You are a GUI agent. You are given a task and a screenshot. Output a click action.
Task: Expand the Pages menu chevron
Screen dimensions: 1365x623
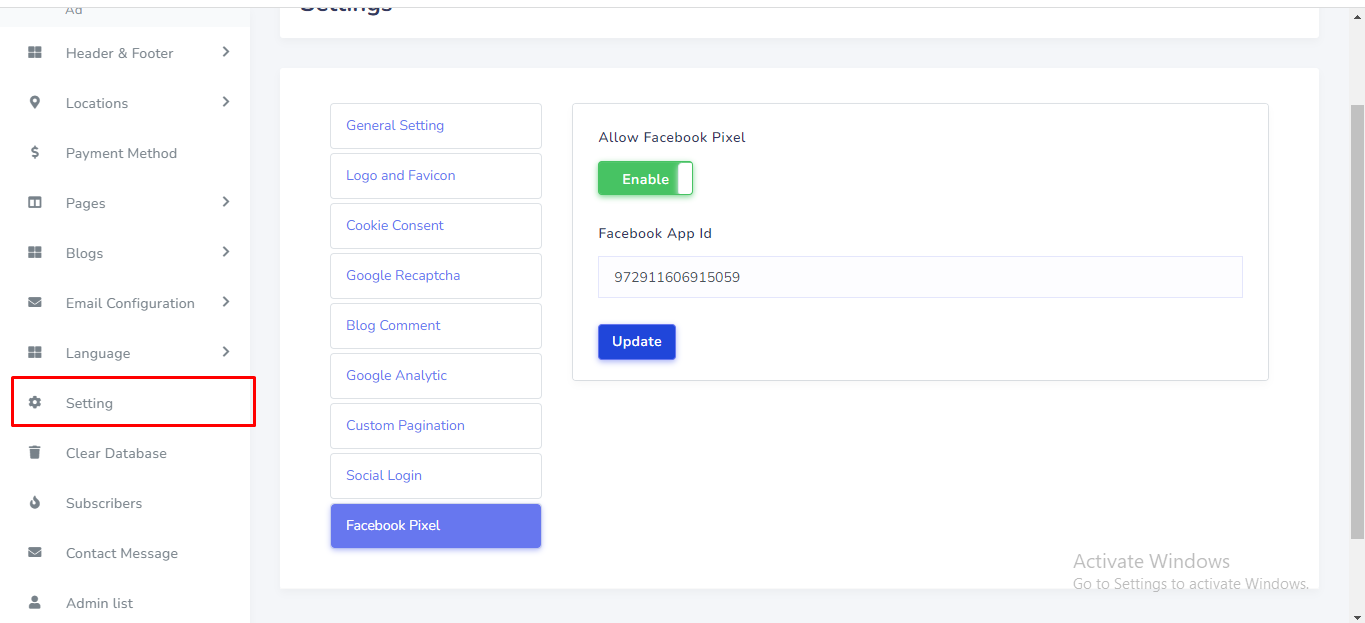point(226,202)
